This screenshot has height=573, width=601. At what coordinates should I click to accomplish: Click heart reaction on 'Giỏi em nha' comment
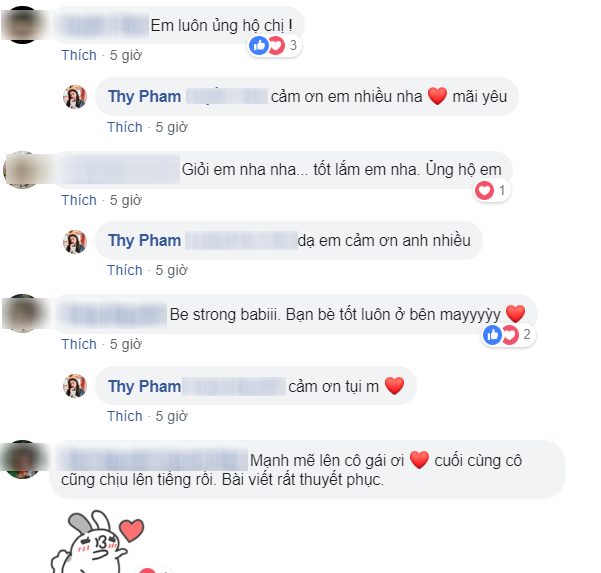pyautogui.click(x=484, y=190)
